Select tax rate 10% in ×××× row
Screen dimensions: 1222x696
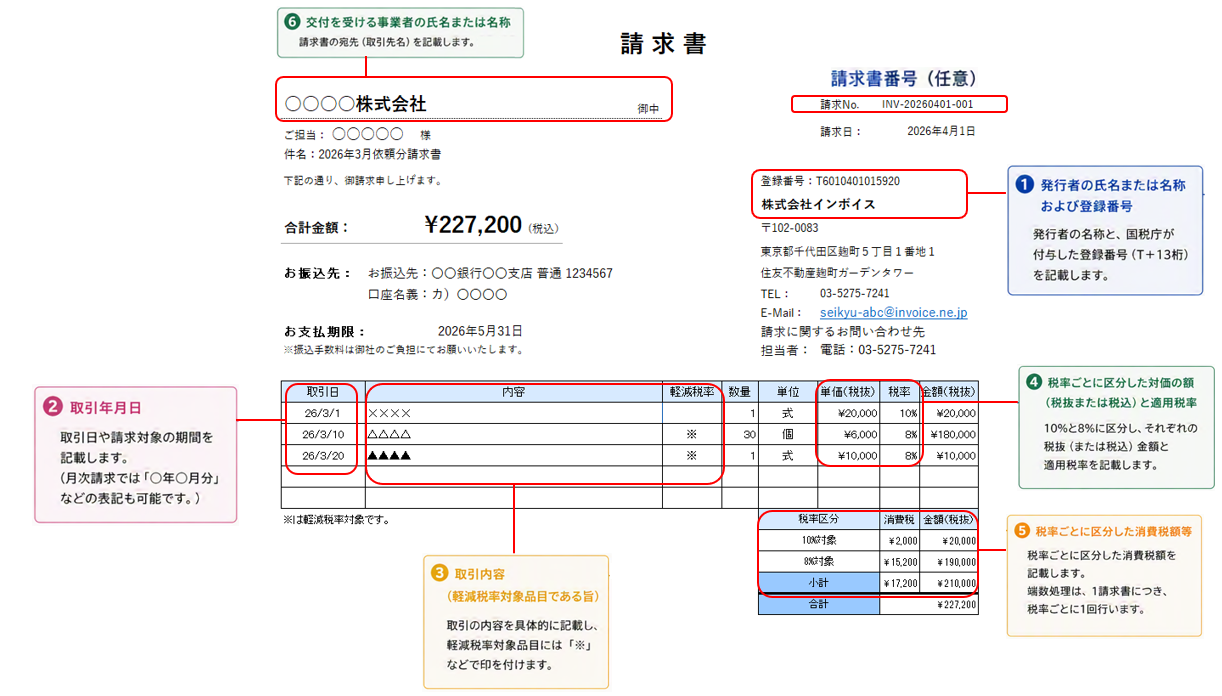[x=908, y=413]
